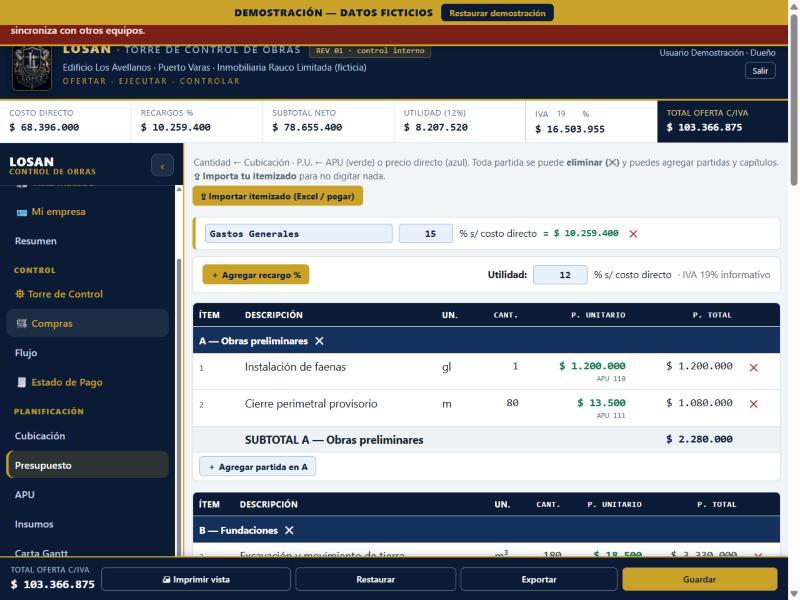The width and height of the screenshot is (800, 600).
Task: Click Agregar partida en A
Action: [x=258, y=467]
